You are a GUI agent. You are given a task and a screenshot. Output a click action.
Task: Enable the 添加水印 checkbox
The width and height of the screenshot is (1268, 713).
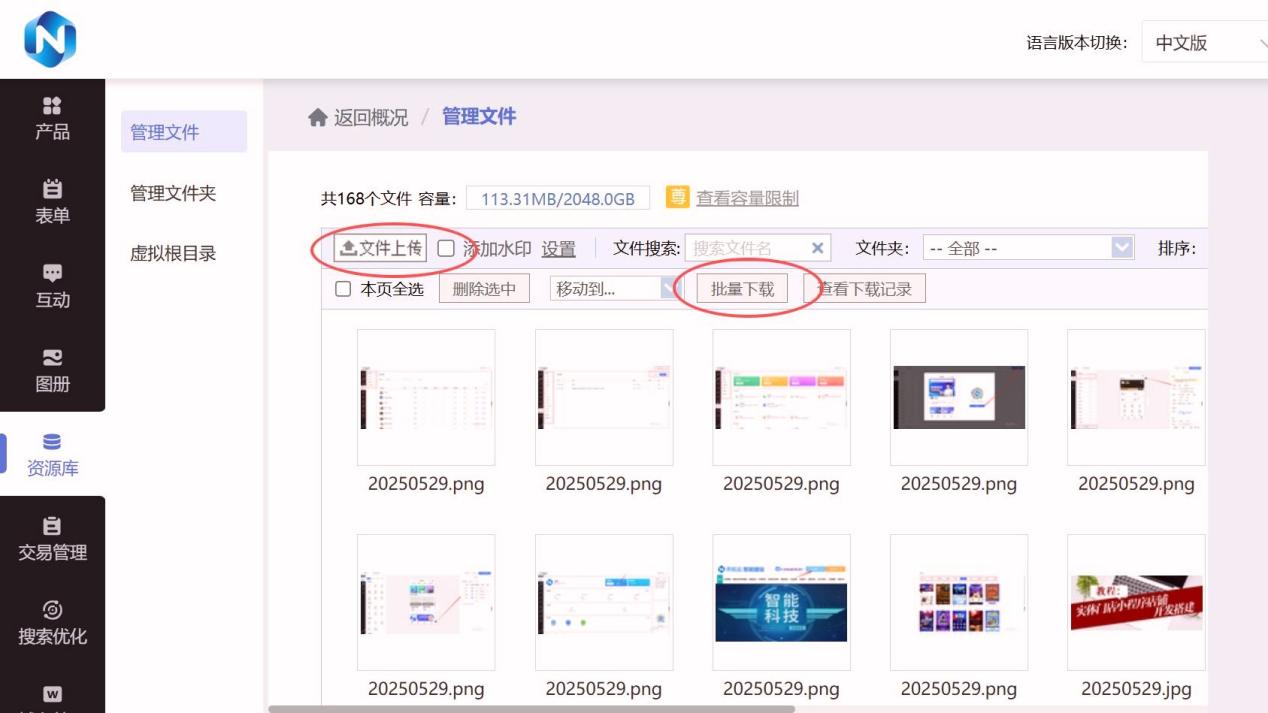pos(446,248)
